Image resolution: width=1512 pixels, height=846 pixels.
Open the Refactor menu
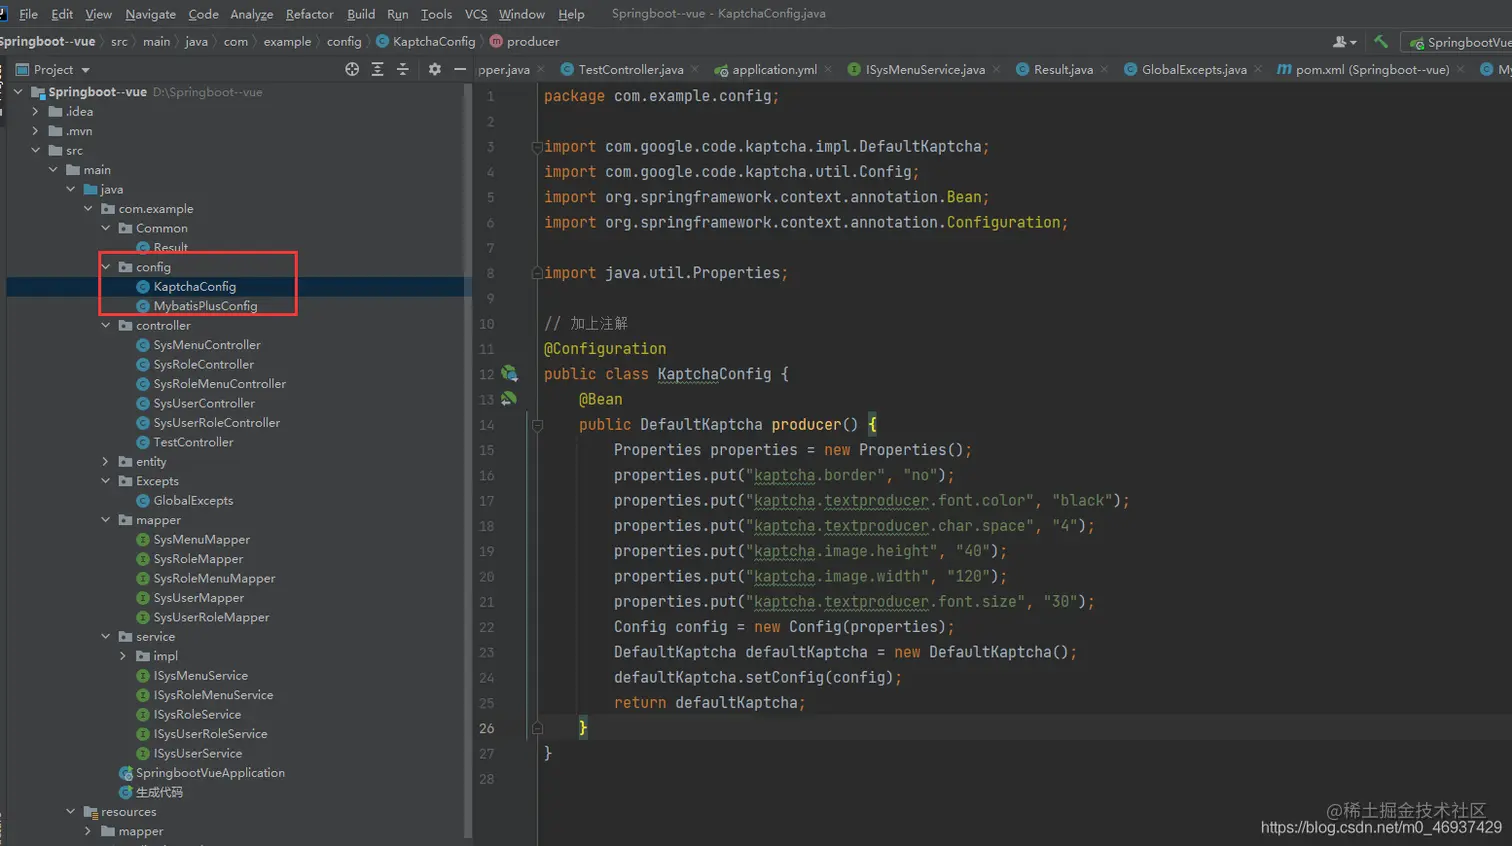pyautogui.click(x=309, y=14)
